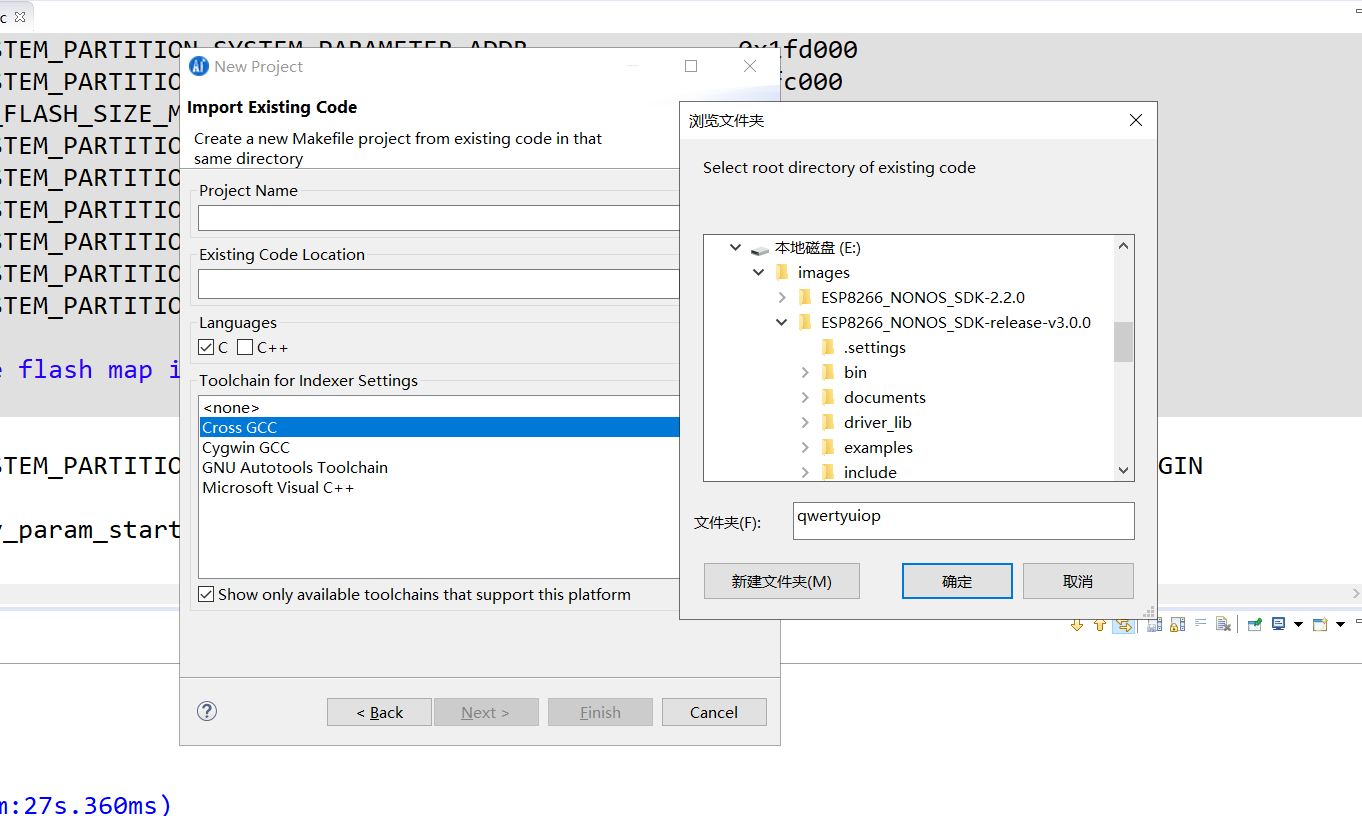Image resolution: width=1362 pixels, height=816 pixels.
Task: Maximize the New Project dialog
Action: point(691,66)
